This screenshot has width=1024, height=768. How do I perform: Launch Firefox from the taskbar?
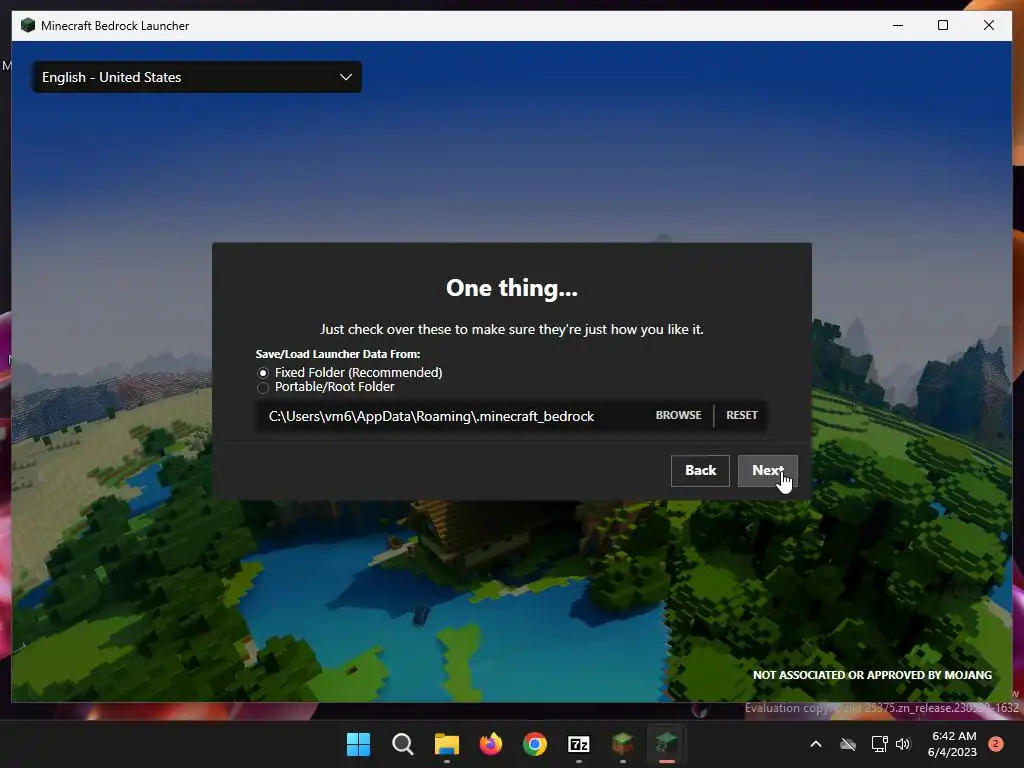tap(490, 744)
